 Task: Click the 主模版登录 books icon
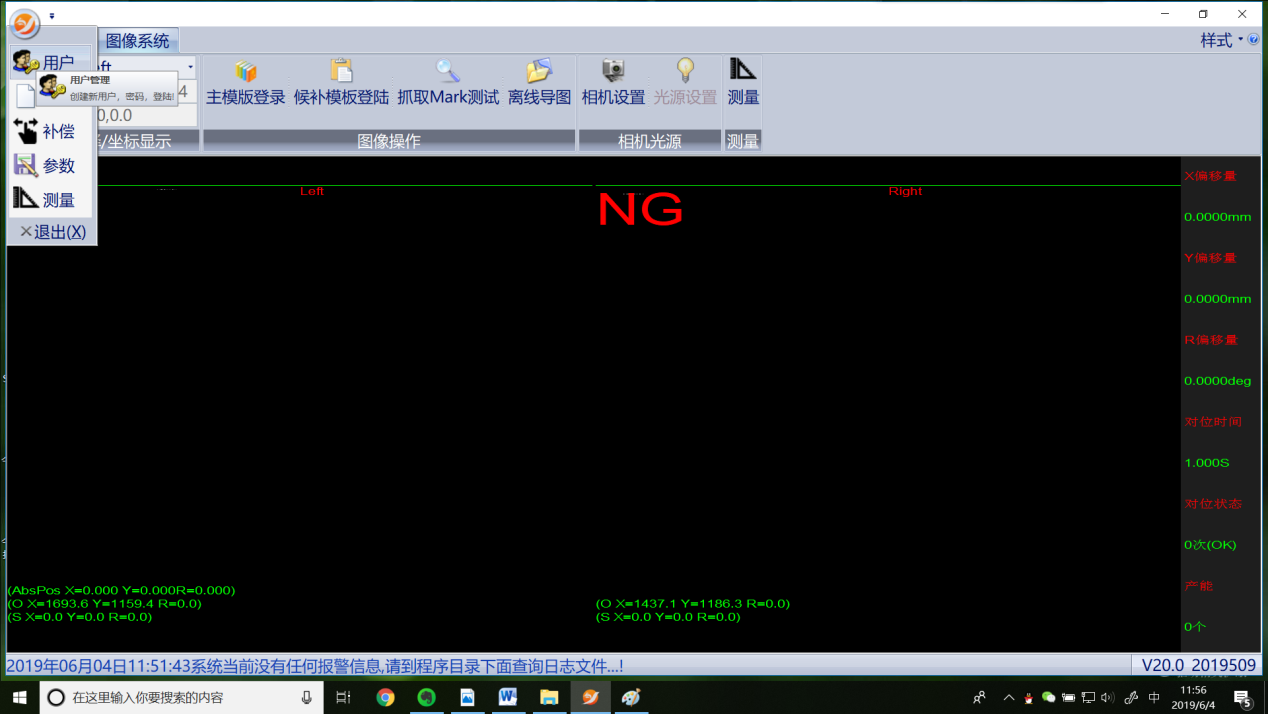245,72
